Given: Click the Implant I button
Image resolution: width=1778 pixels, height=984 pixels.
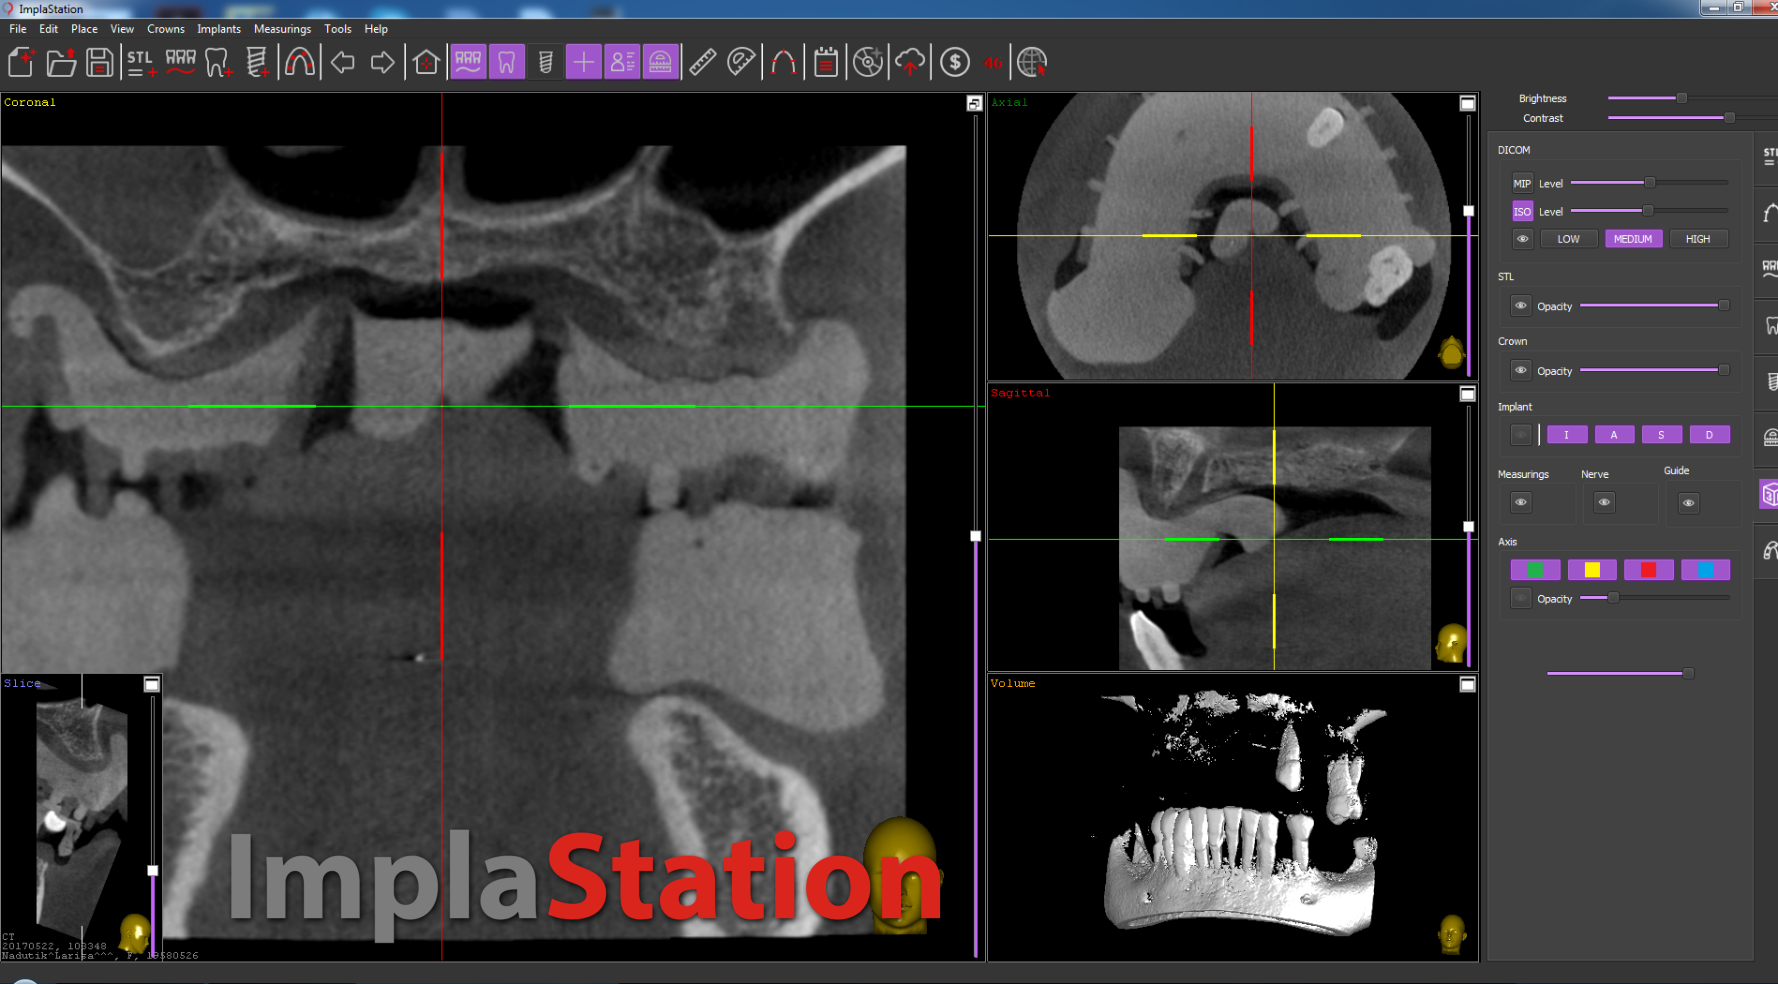Looking at the screenshot, I should pyautogui.click(x=1566, y=435).
